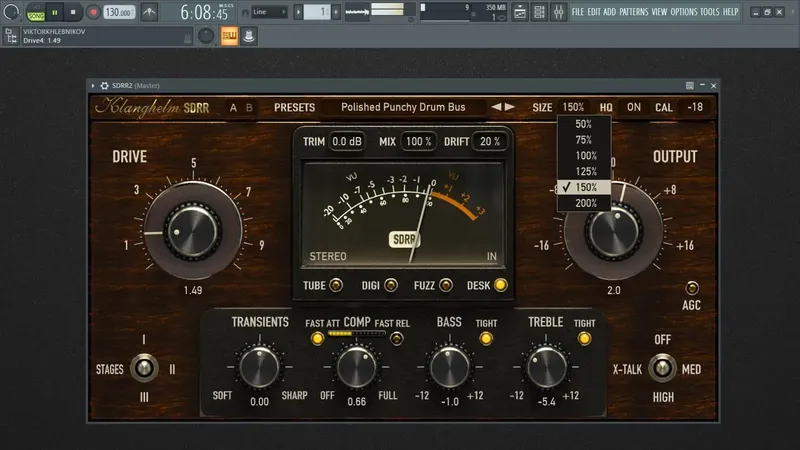Open the Line snap dropdown
This screenshot has height=450, width=800.
[269, 12]
